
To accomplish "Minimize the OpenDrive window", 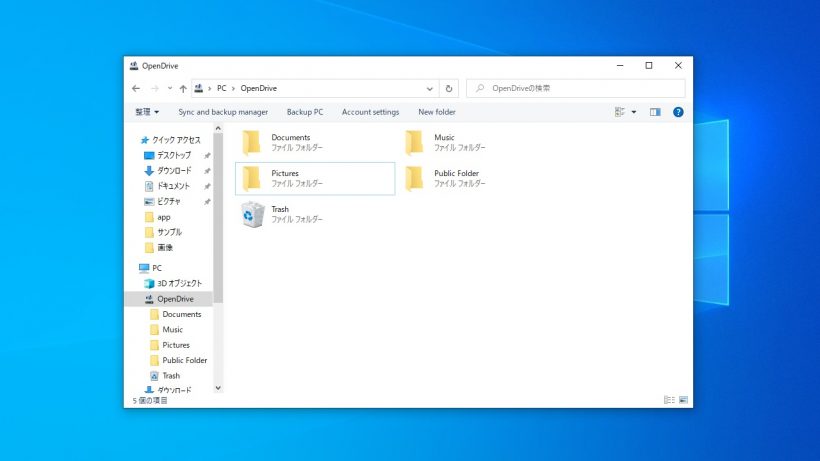I will pos(620,66).
